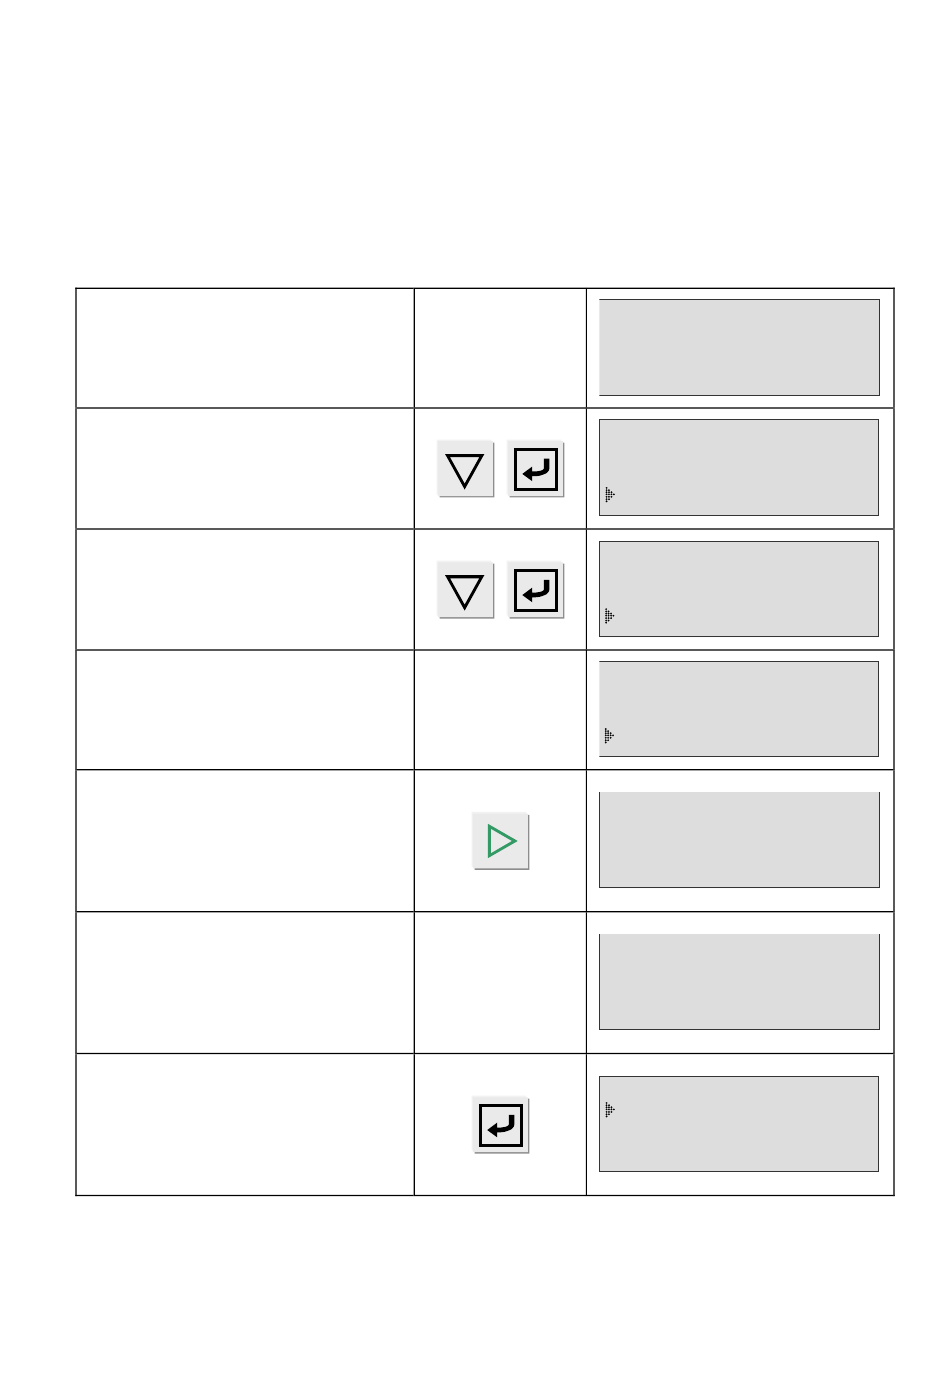This screenshot has width=950, height=1379.
Task: Click the gray display panel in first row
Action: point(739,347)
